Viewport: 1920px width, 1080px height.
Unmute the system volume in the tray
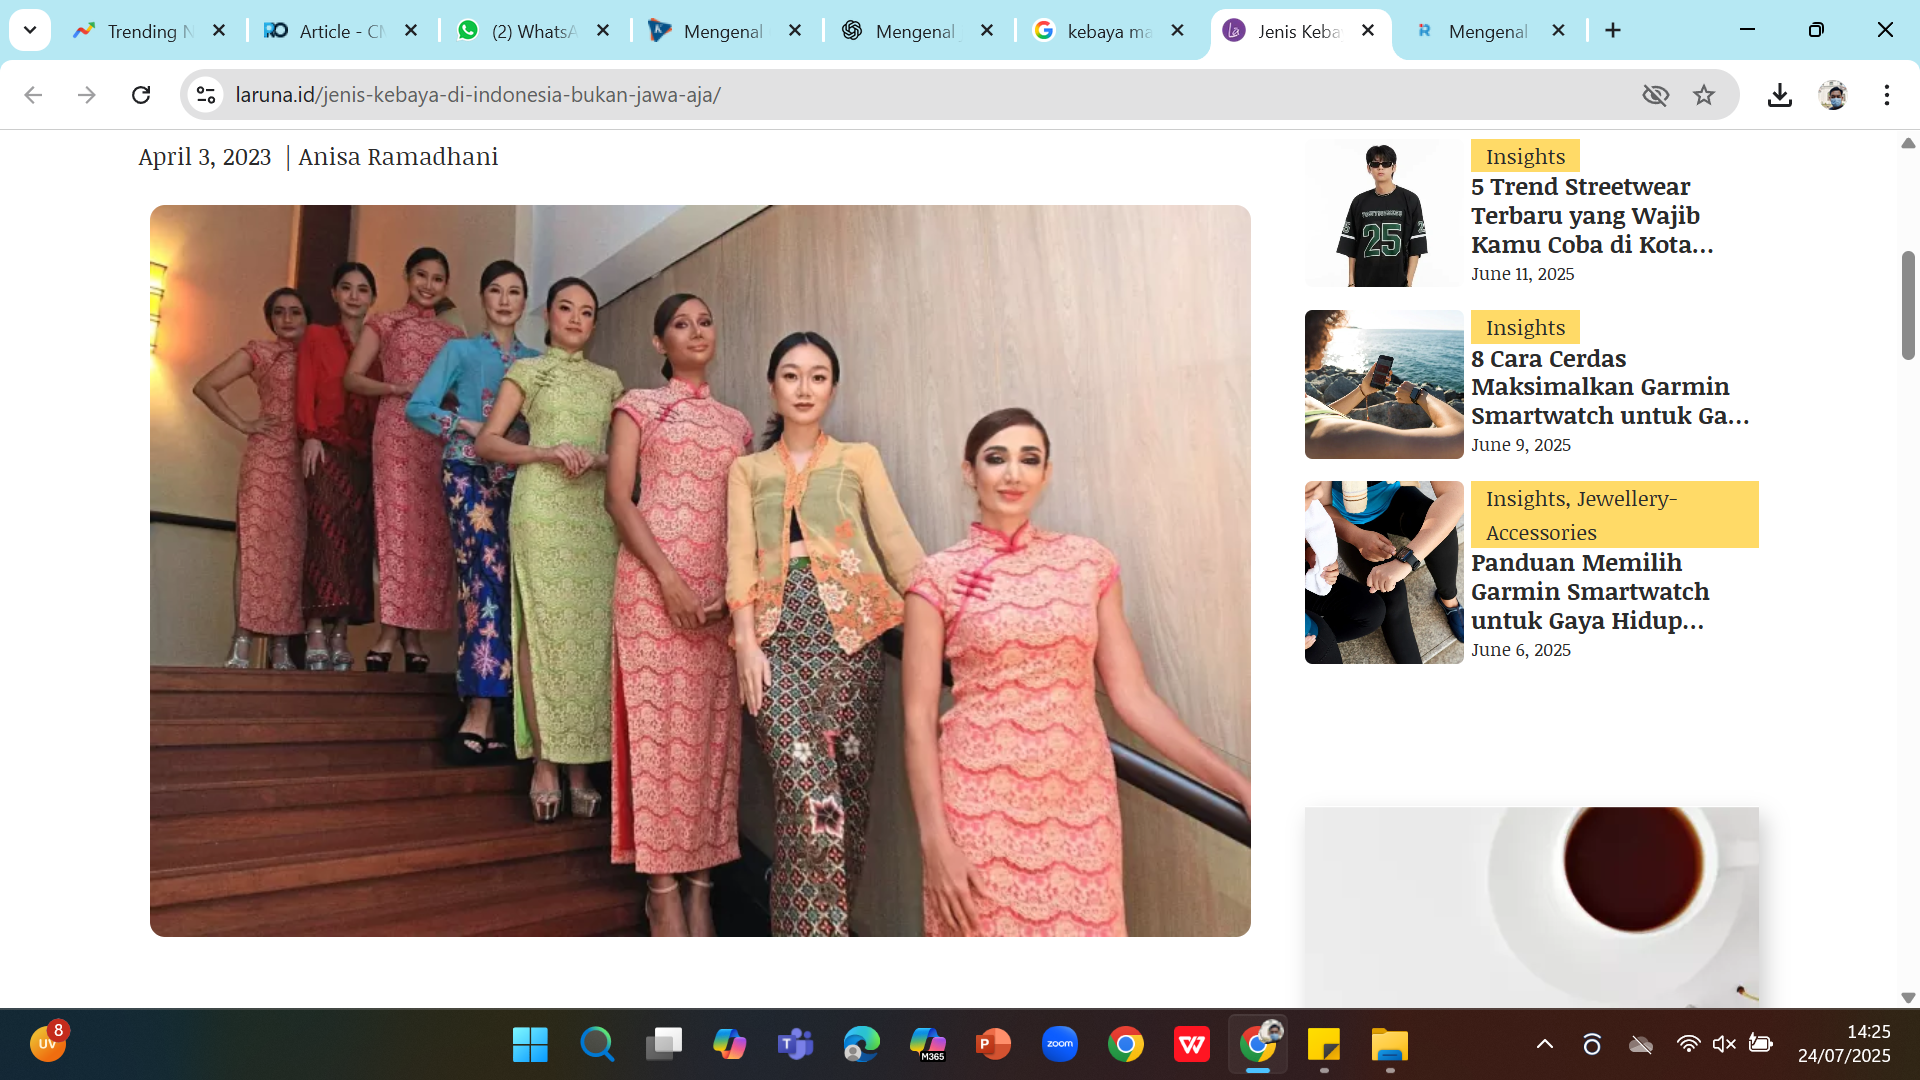(x=1723, y=1044)
